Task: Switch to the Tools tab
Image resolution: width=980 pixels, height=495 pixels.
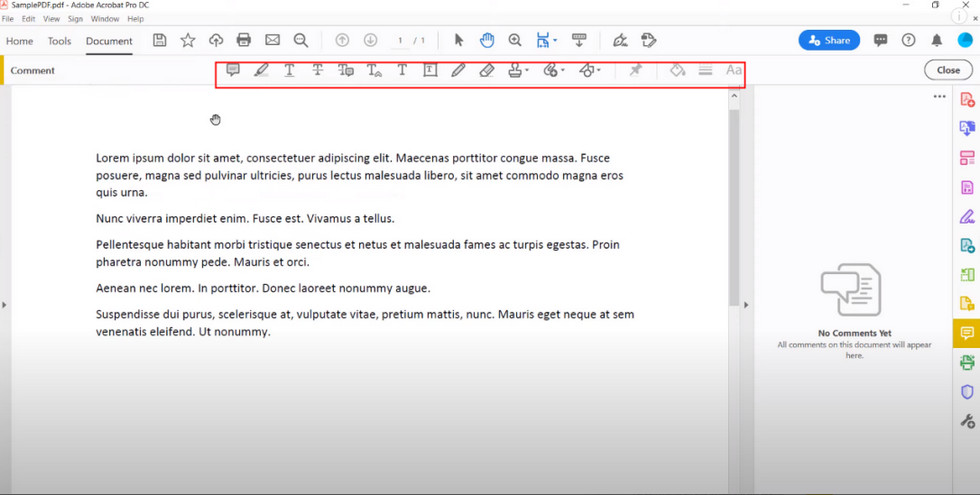Action: [59, 41]
